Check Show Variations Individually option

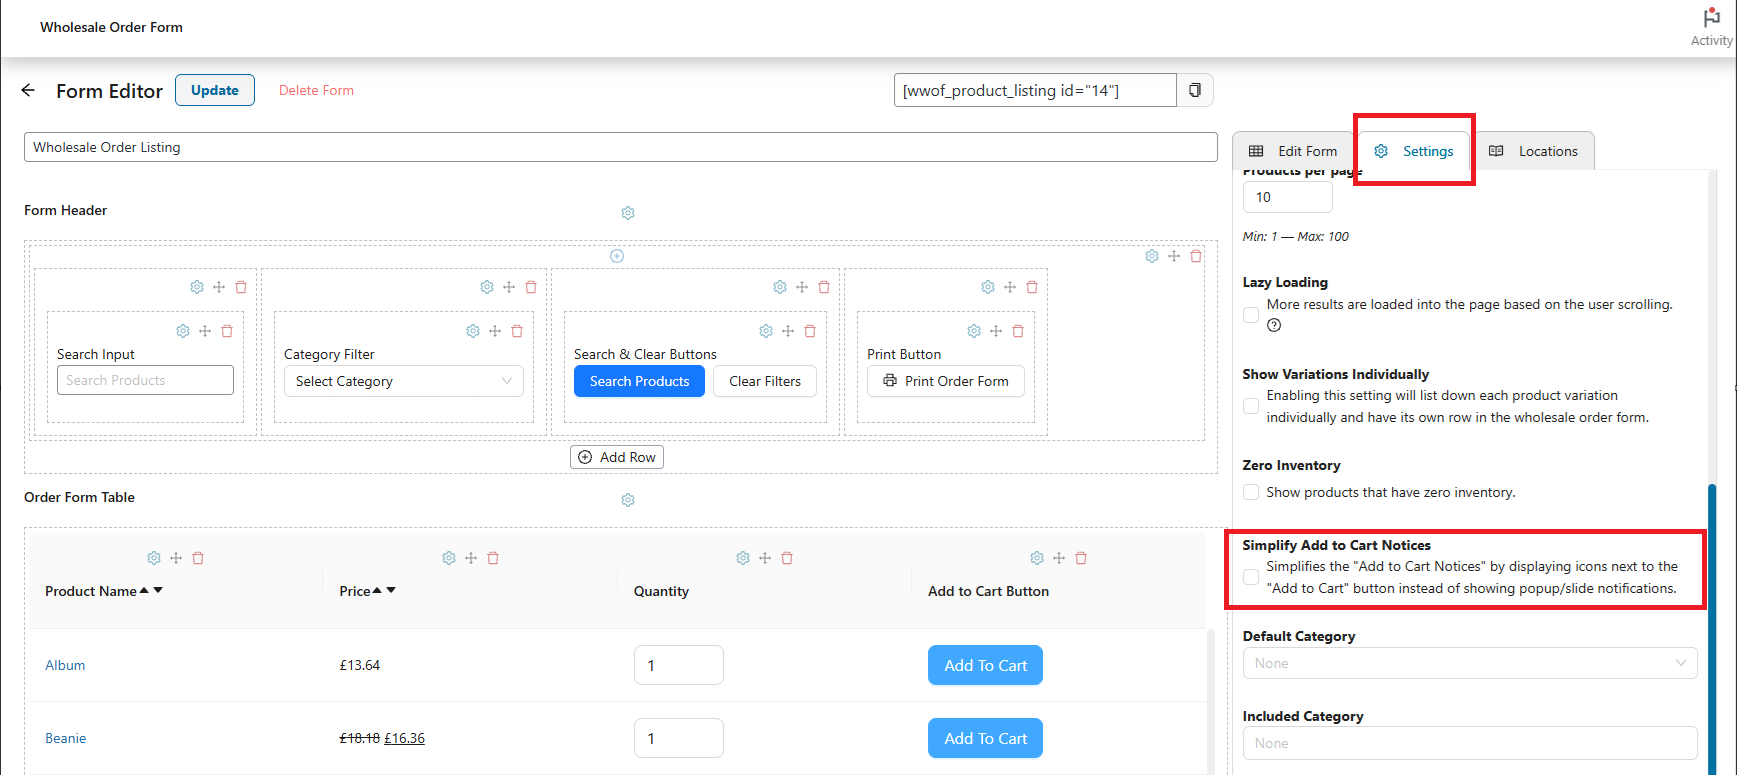point(1251,406)
